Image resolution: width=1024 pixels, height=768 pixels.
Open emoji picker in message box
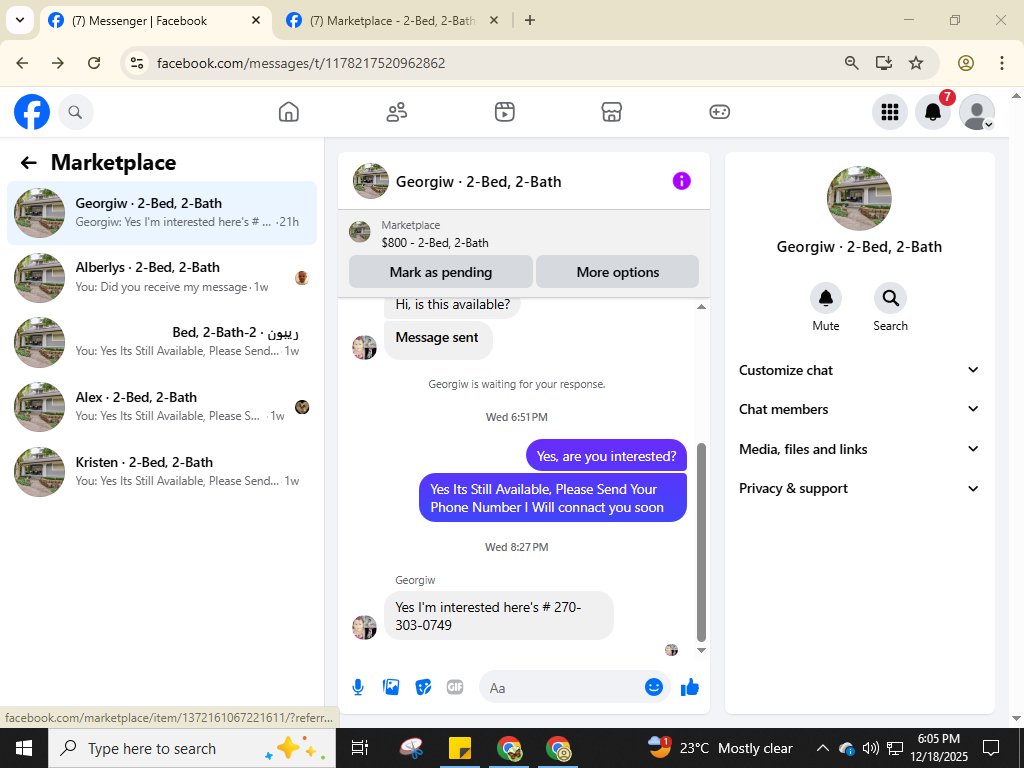[x=654, y=687]
